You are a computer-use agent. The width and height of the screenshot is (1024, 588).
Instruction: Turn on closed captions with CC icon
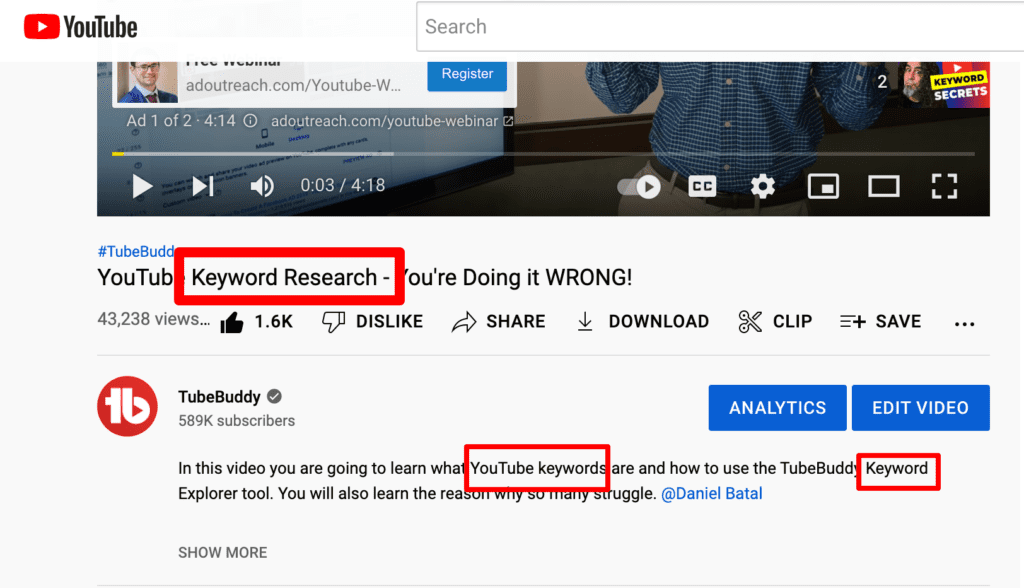tap(702, 186)
